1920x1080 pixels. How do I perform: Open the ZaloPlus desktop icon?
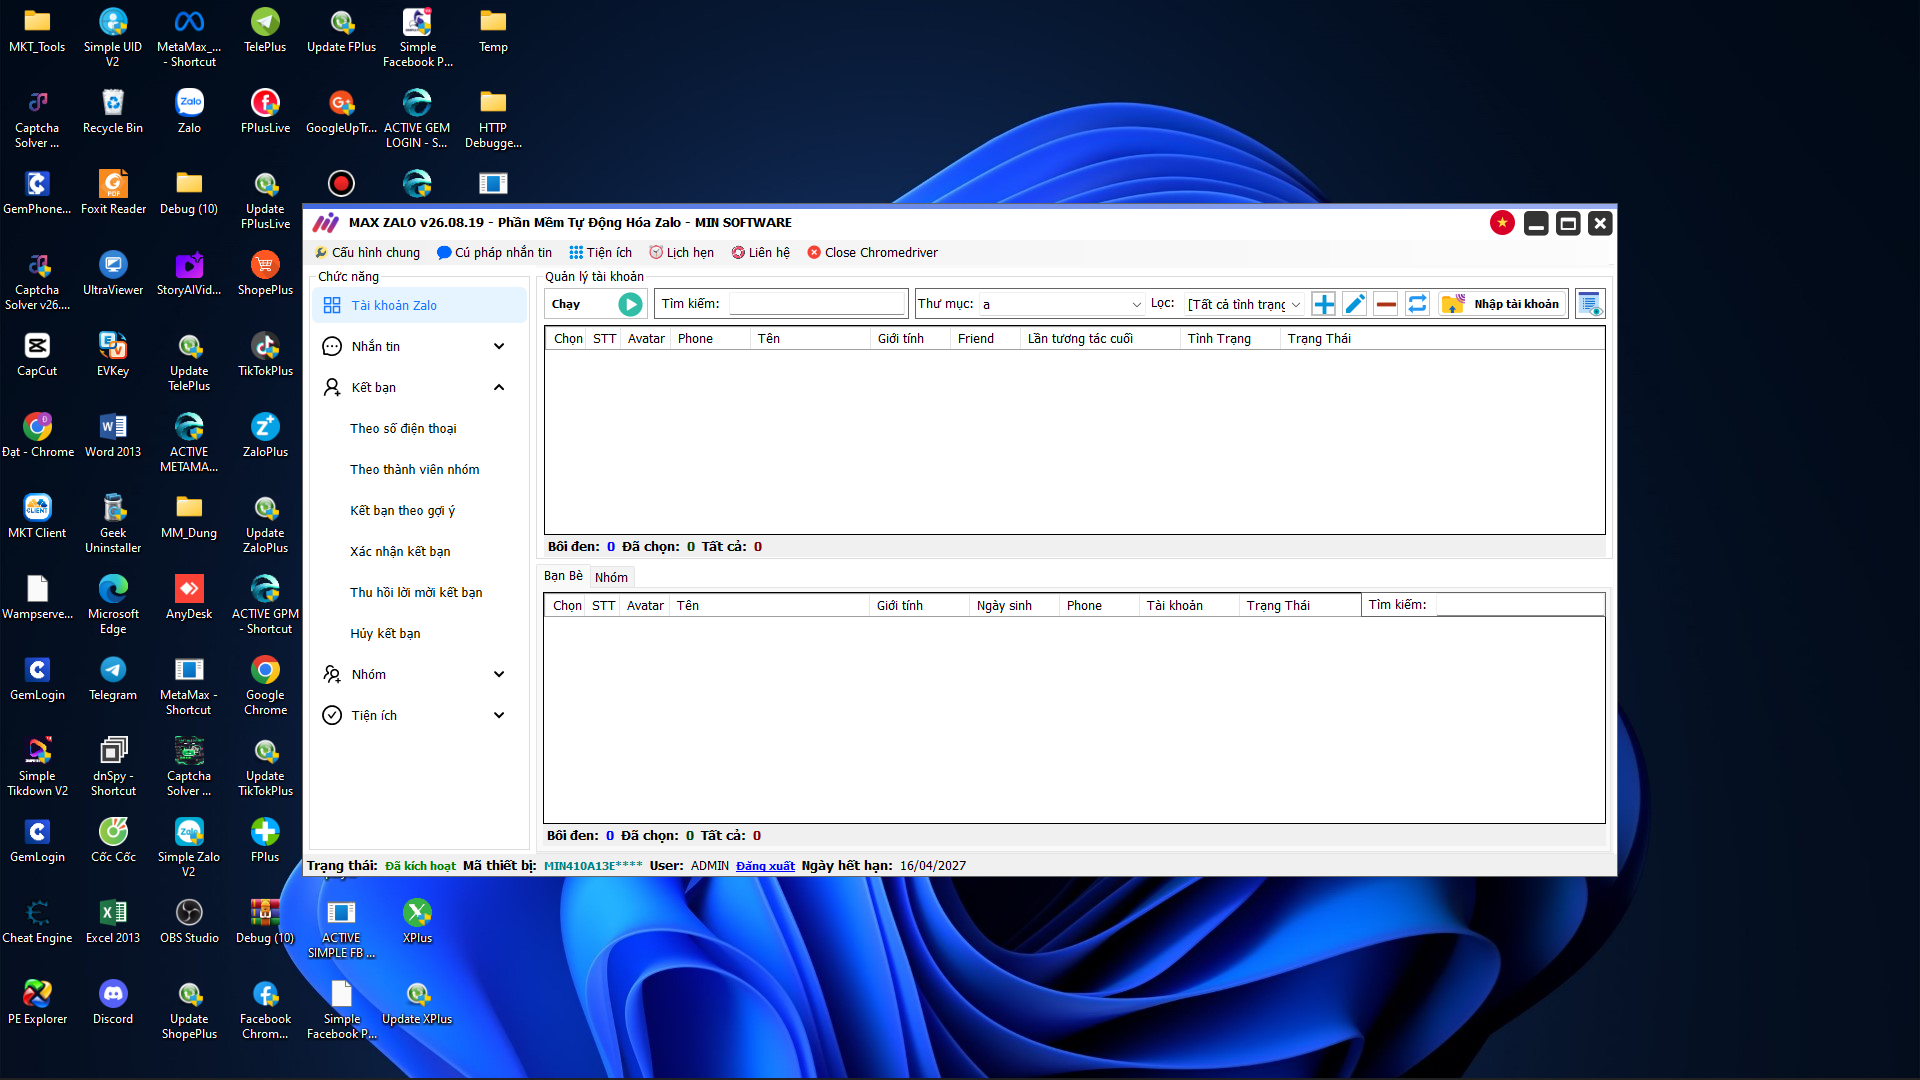click(x=265, y=435)
